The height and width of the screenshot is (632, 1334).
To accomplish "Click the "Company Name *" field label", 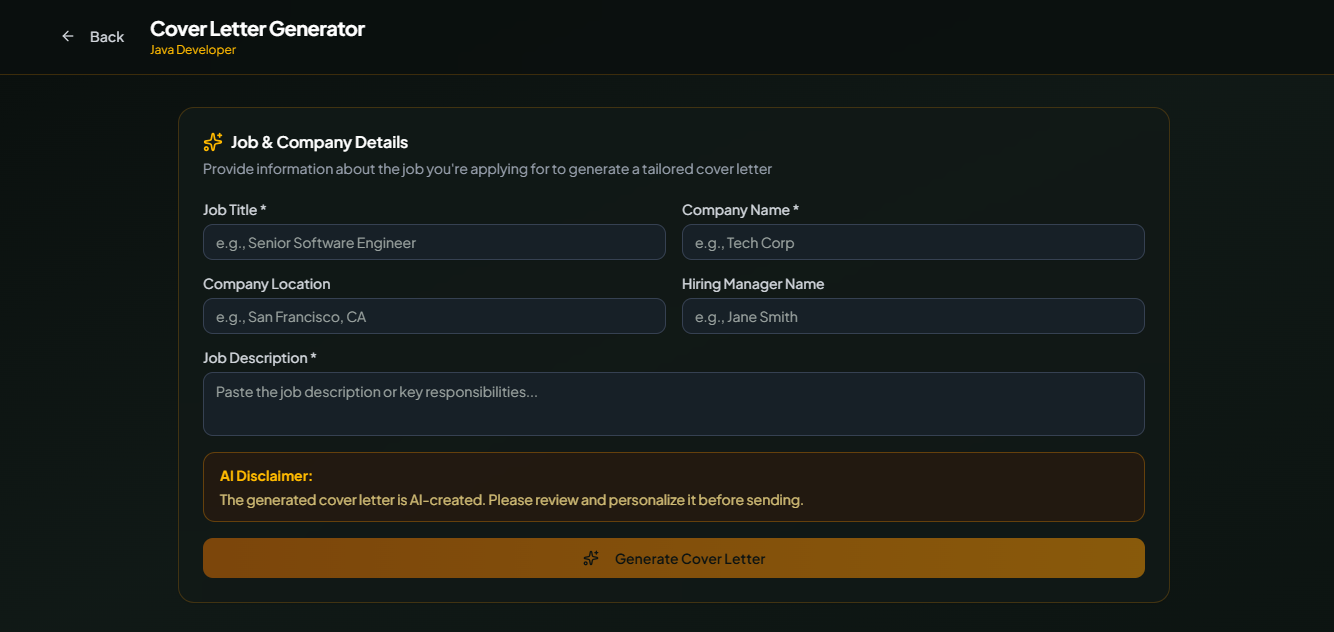I will [x=740, y=210].
